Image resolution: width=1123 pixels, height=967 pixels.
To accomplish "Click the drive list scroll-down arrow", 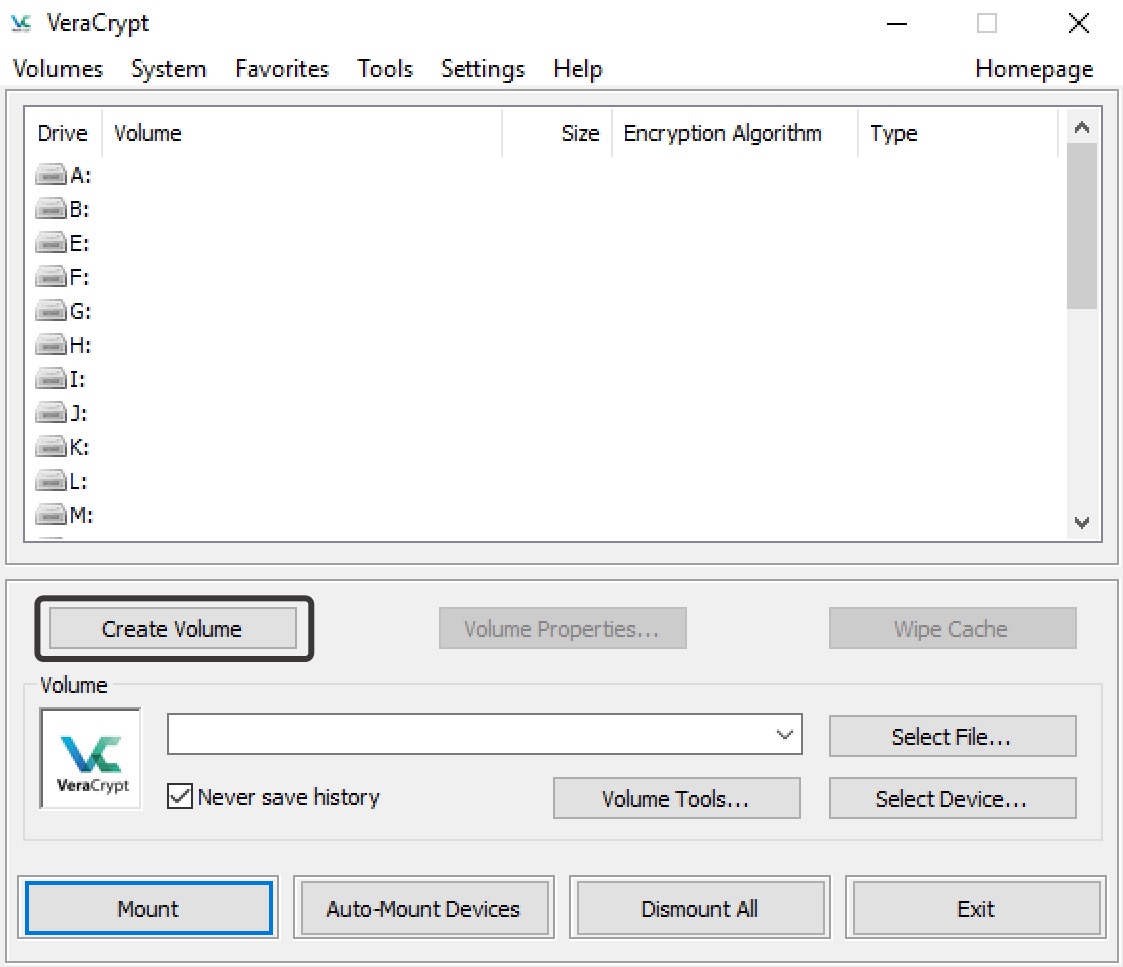I will pyautogui.click(x=1081, y=522).
